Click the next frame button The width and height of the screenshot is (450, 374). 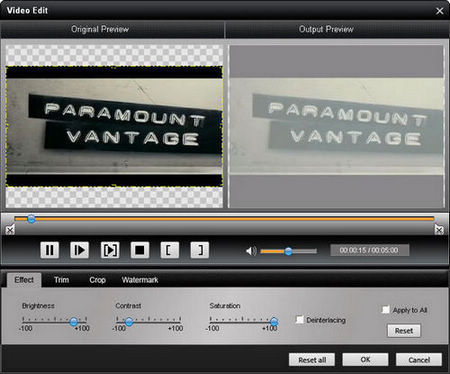tap(110, 250)
